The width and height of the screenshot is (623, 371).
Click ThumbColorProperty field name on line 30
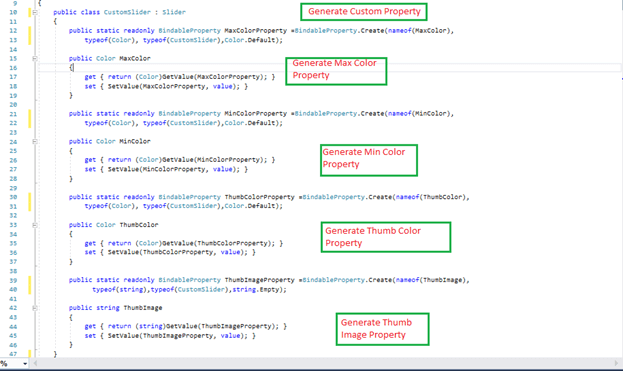(x=259, y=197)
